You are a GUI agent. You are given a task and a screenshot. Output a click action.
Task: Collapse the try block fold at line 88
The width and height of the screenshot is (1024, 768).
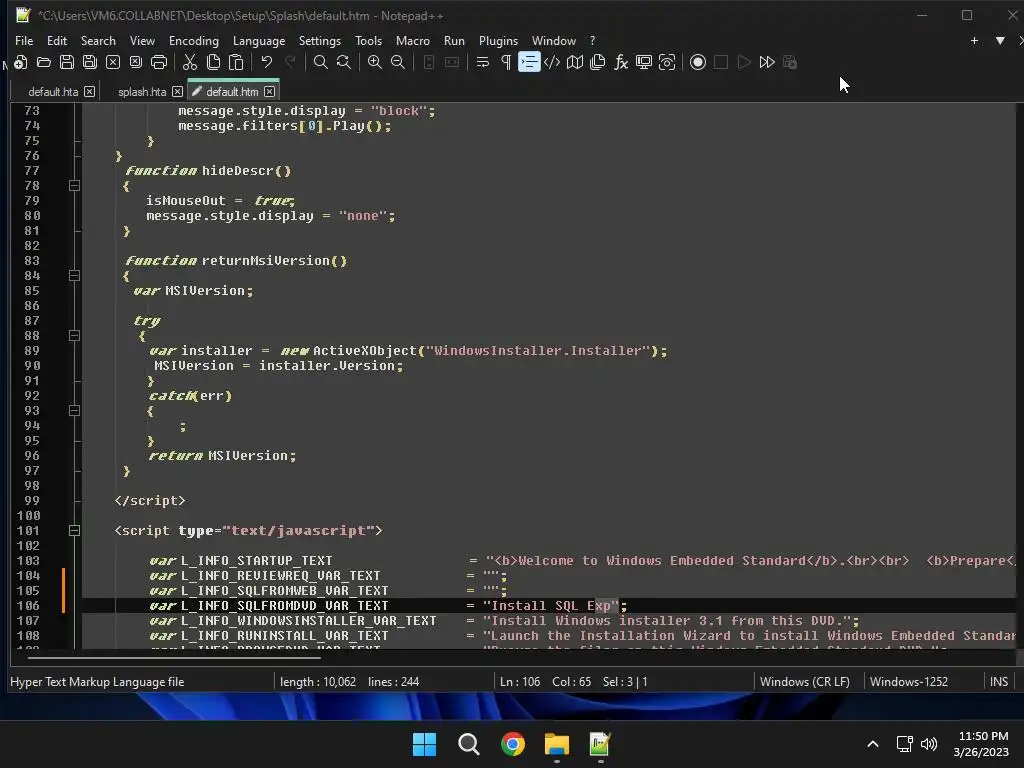pos(74,336)
